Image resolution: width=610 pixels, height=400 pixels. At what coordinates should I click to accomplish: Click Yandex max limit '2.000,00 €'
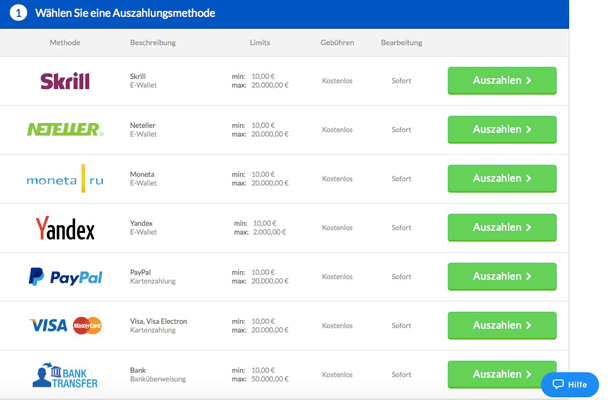click(x=270, y=232)
